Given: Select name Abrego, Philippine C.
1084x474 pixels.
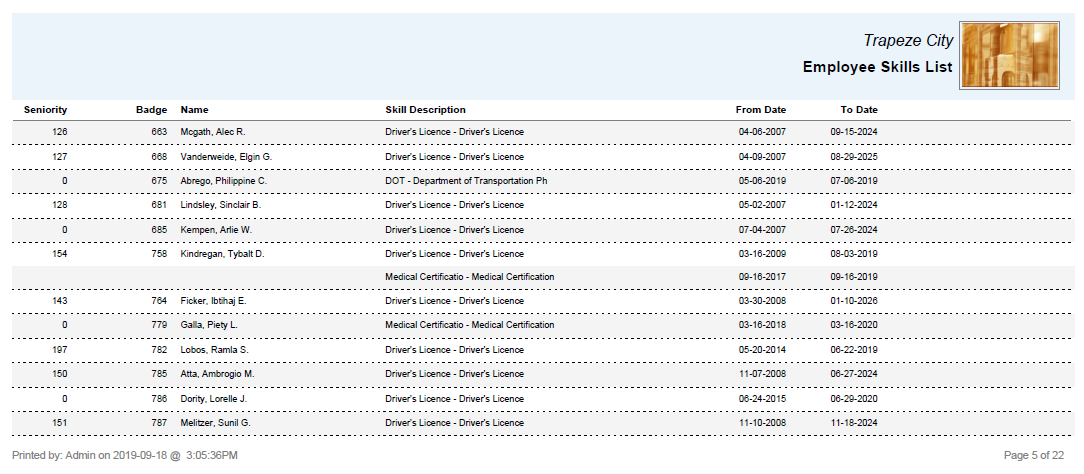Looking at the screenshot, I should pos(223,181).
